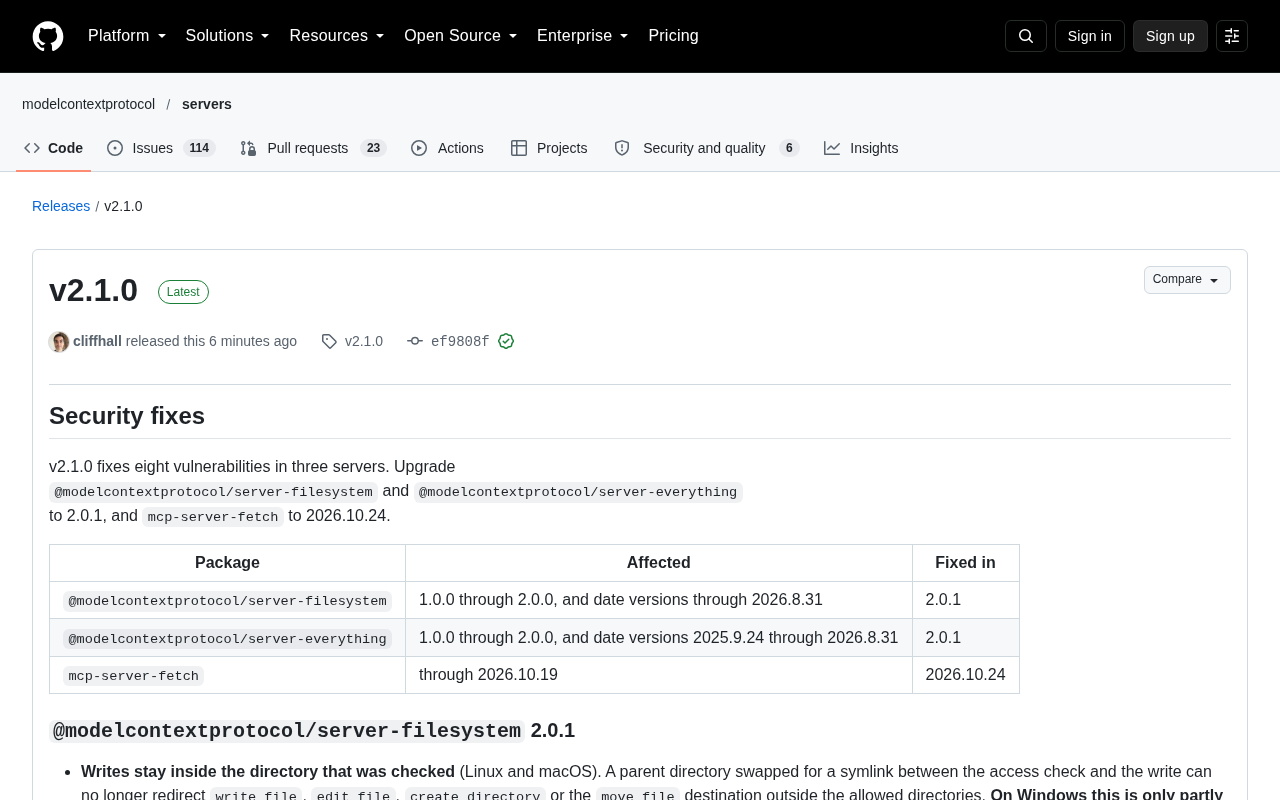Click the Package column header
1280x800 pixels.
[x=227, y=563]
